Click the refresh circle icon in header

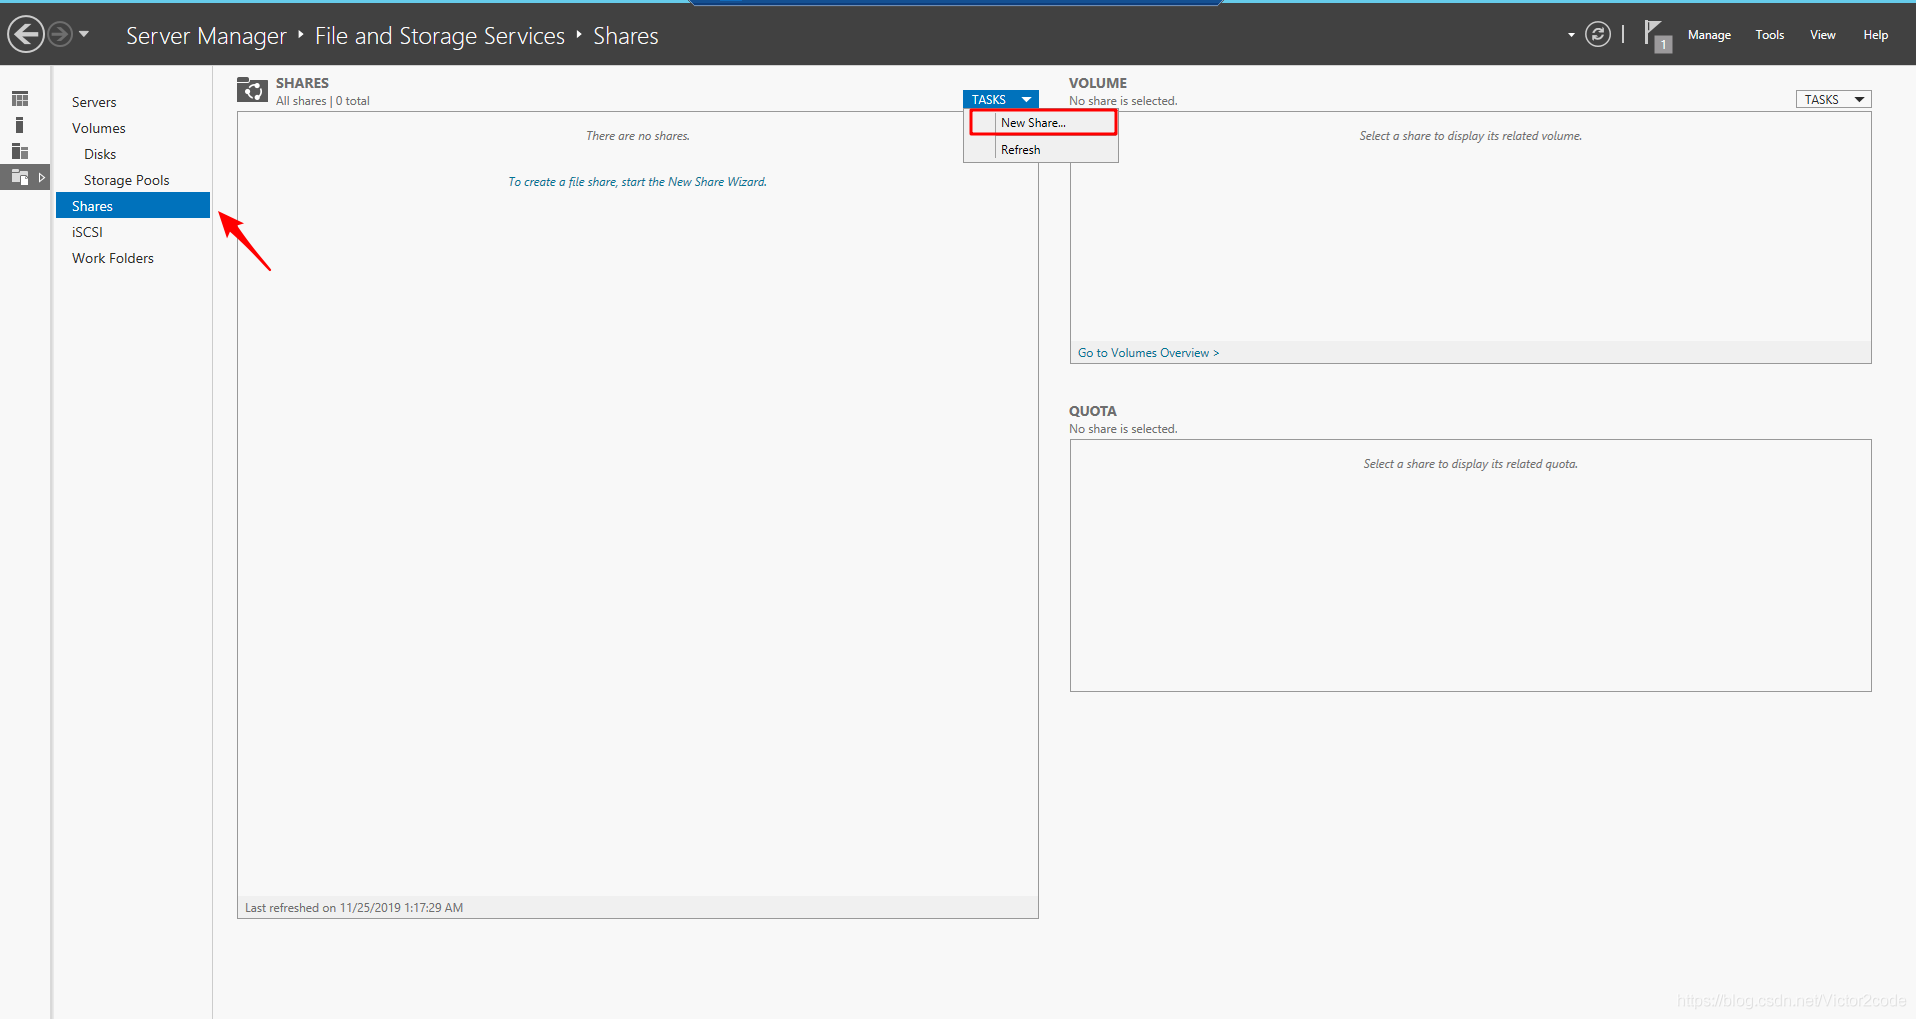pos(1598,35)
